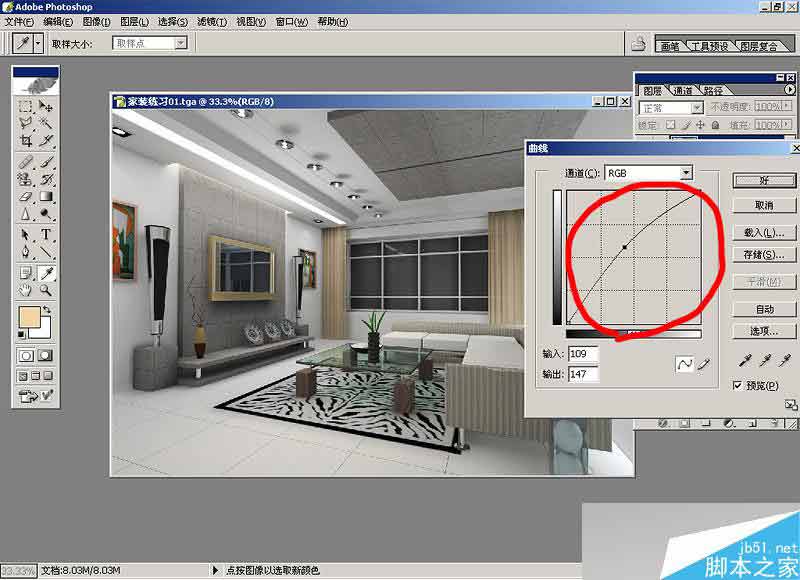Select the Clone Stamp tool
The image size is (800, 580).
coord(26,179)
